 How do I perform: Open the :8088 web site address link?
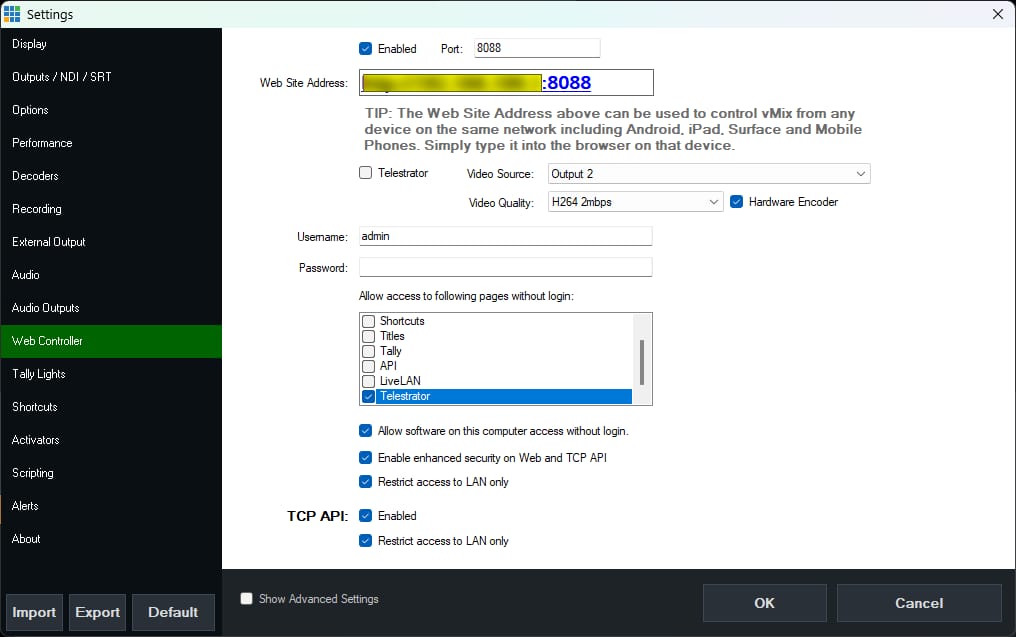point(567,82)
